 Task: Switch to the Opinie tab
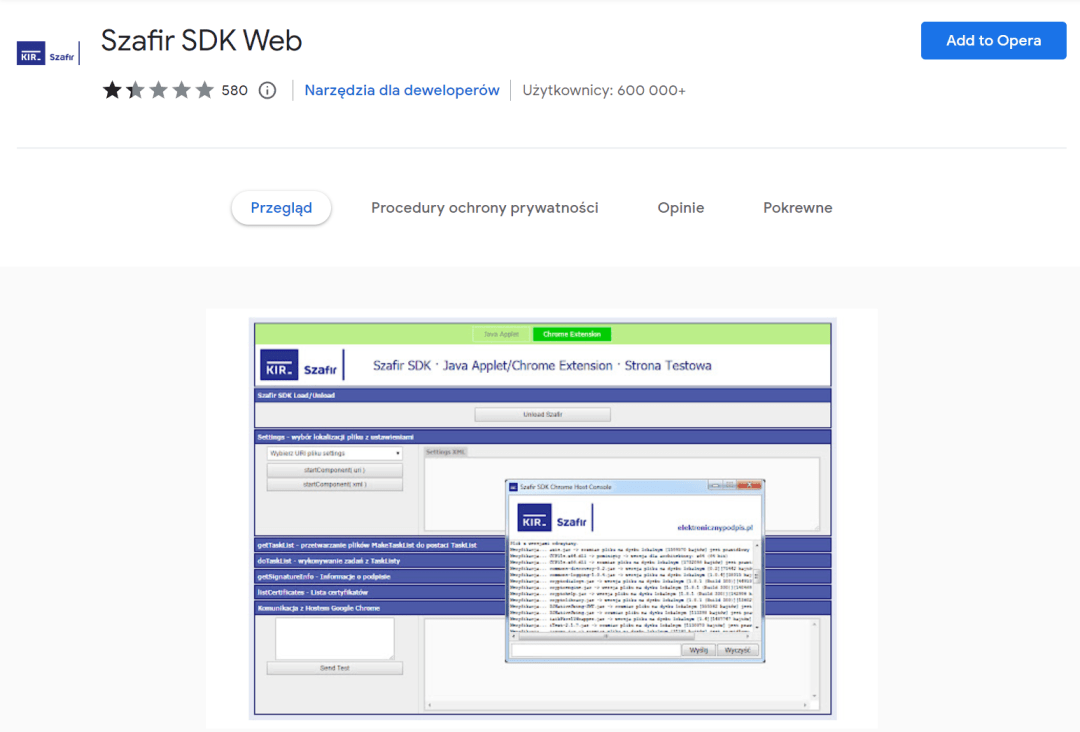point(680,208)
